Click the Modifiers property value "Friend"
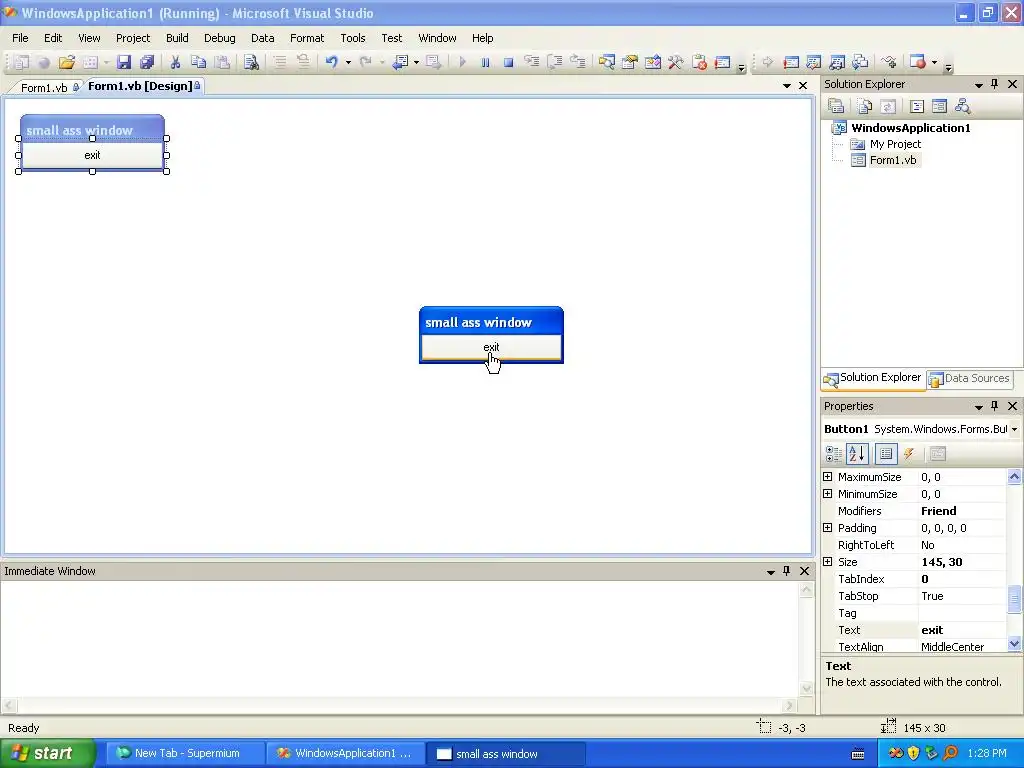 coord(961,511)
